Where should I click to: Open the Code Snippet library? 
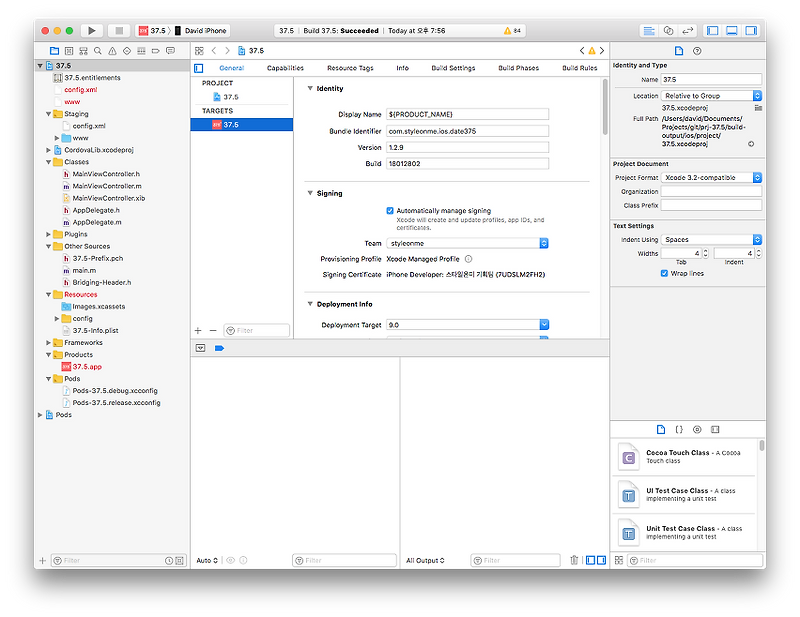[x=679, y=429]
